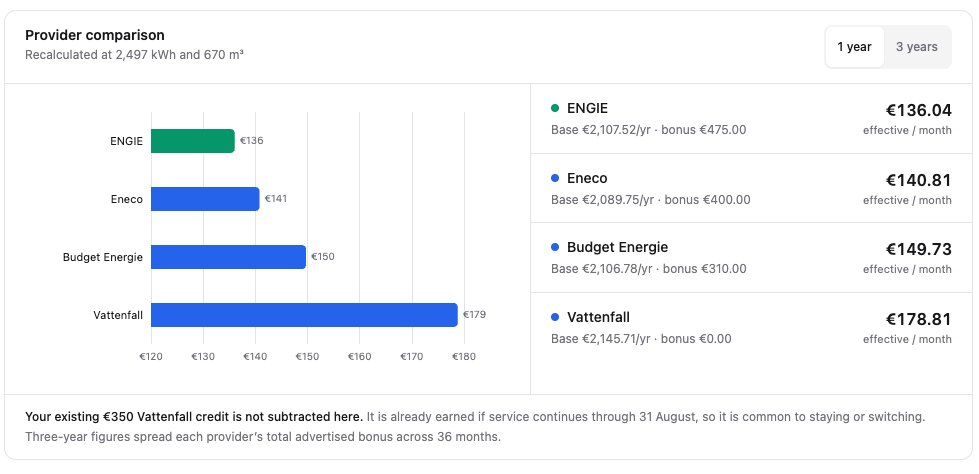Click the €136 value label on chart

click(252, 141)
